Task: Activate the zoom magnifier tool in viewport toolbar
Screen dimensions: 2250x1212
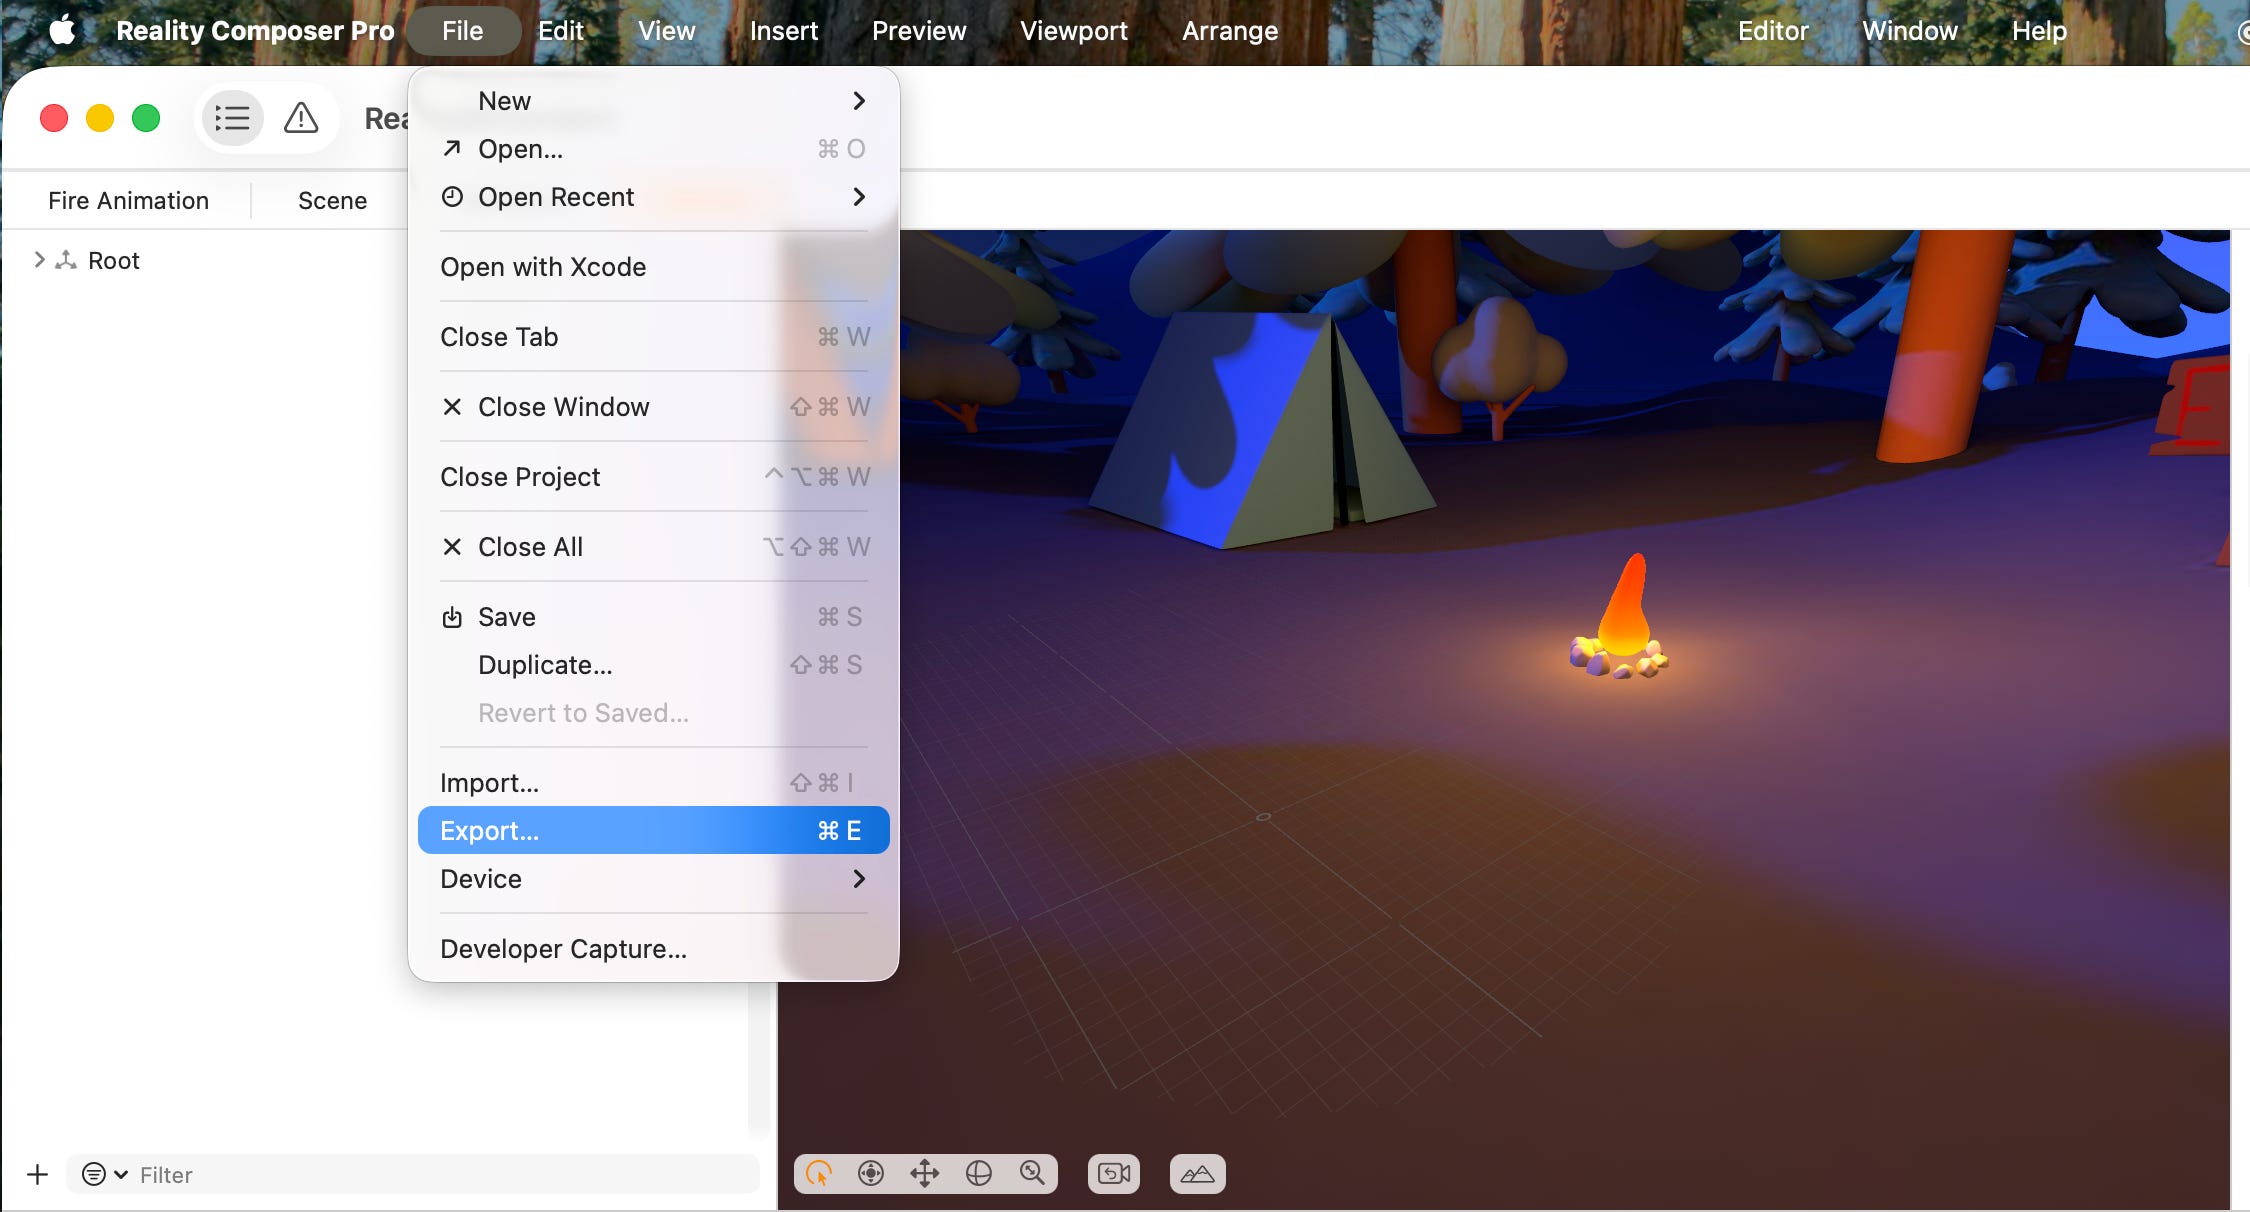Action: click(1032, 1173)
